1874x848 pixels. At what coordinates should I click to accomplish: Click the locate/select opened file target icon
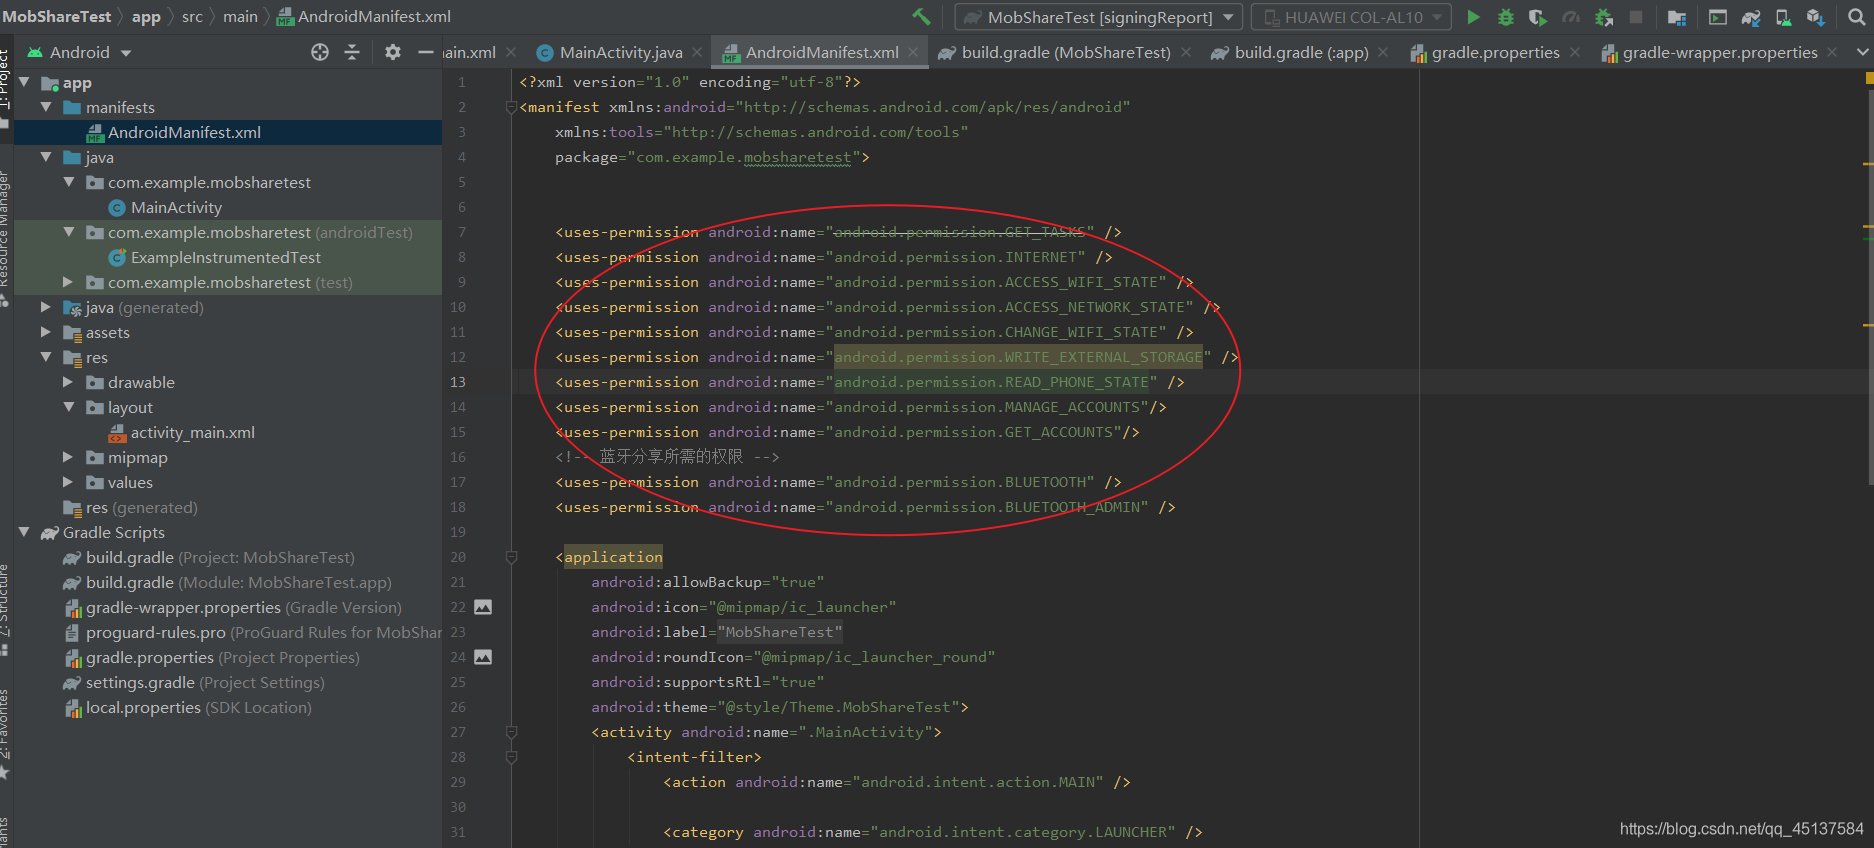point(320,52)
